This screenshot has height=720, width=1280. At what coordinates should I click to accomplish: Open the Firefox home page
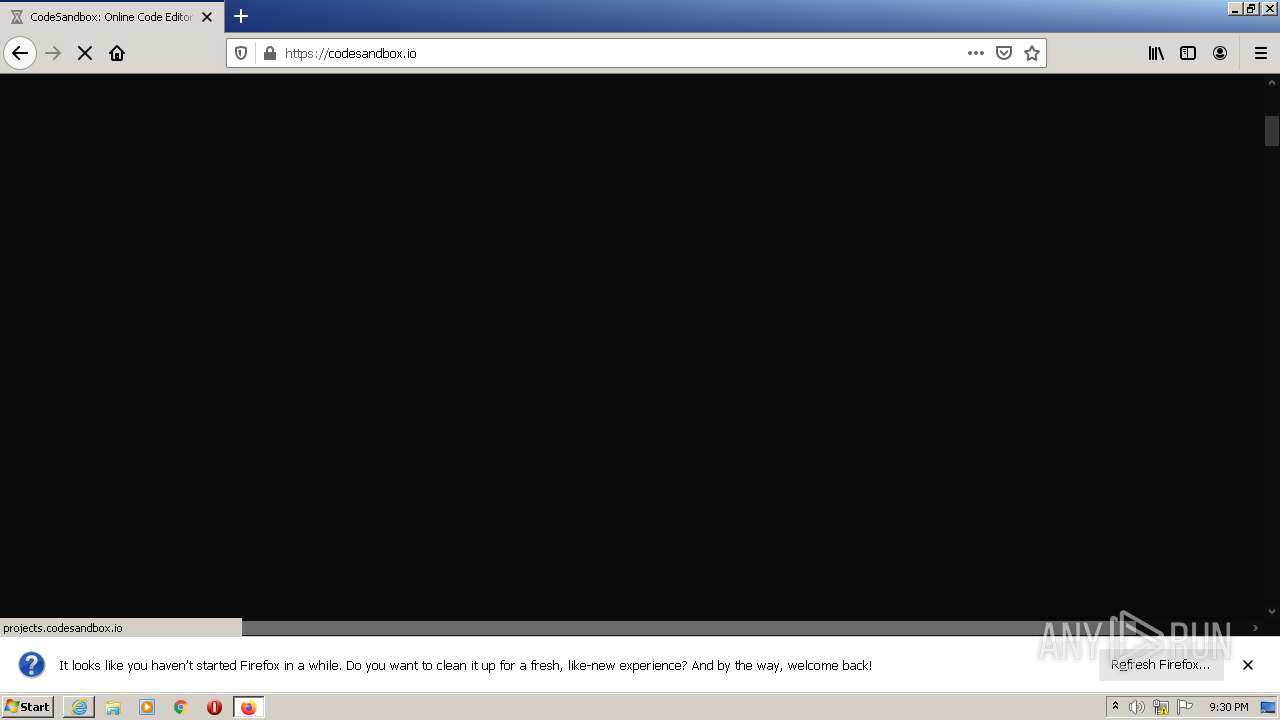117,53
